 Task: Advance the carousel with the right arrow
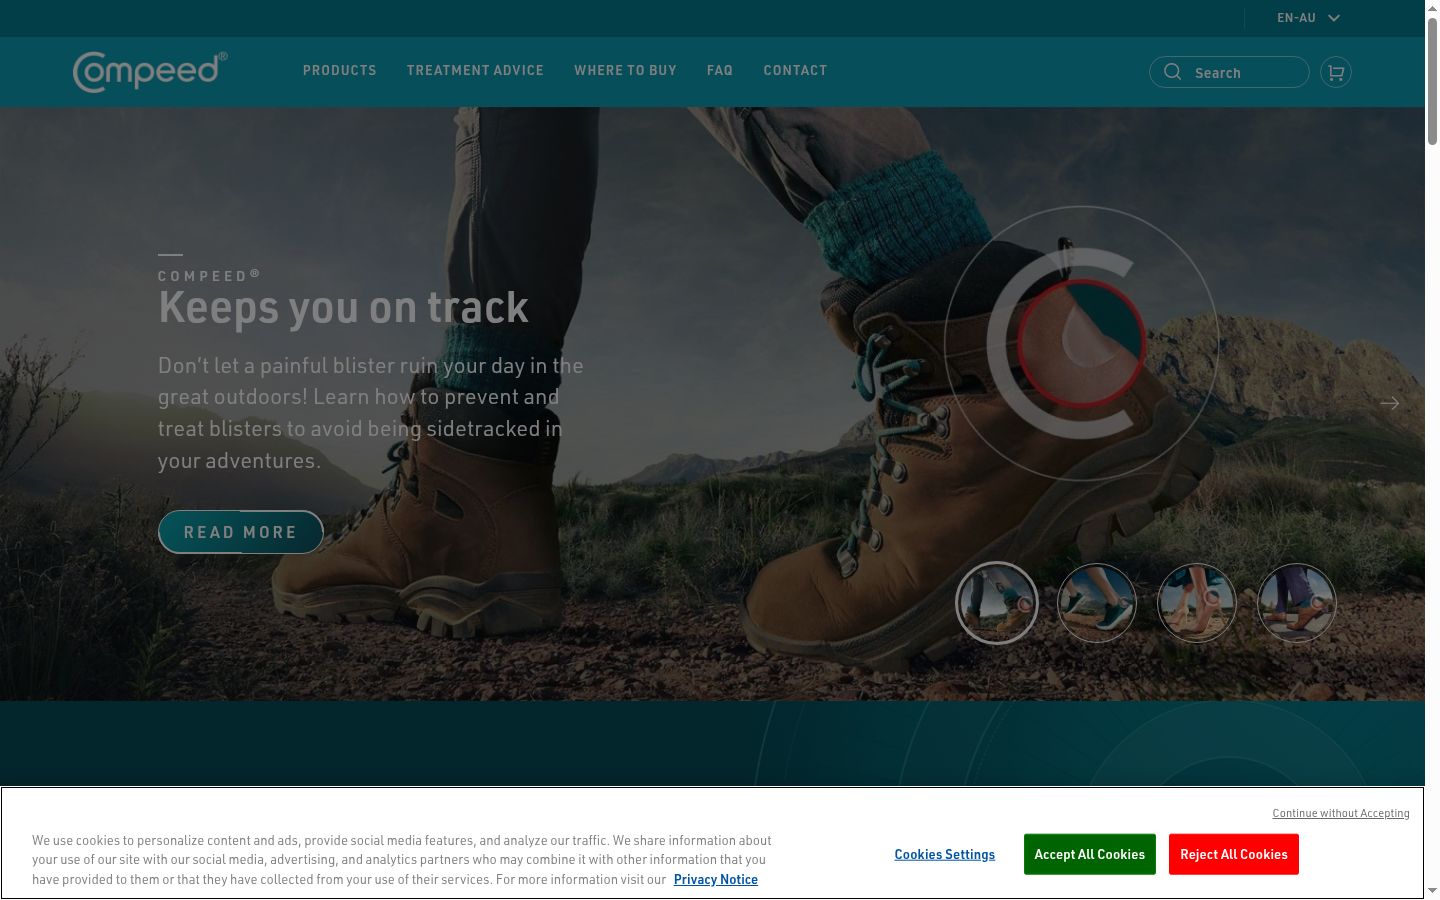1389,403
